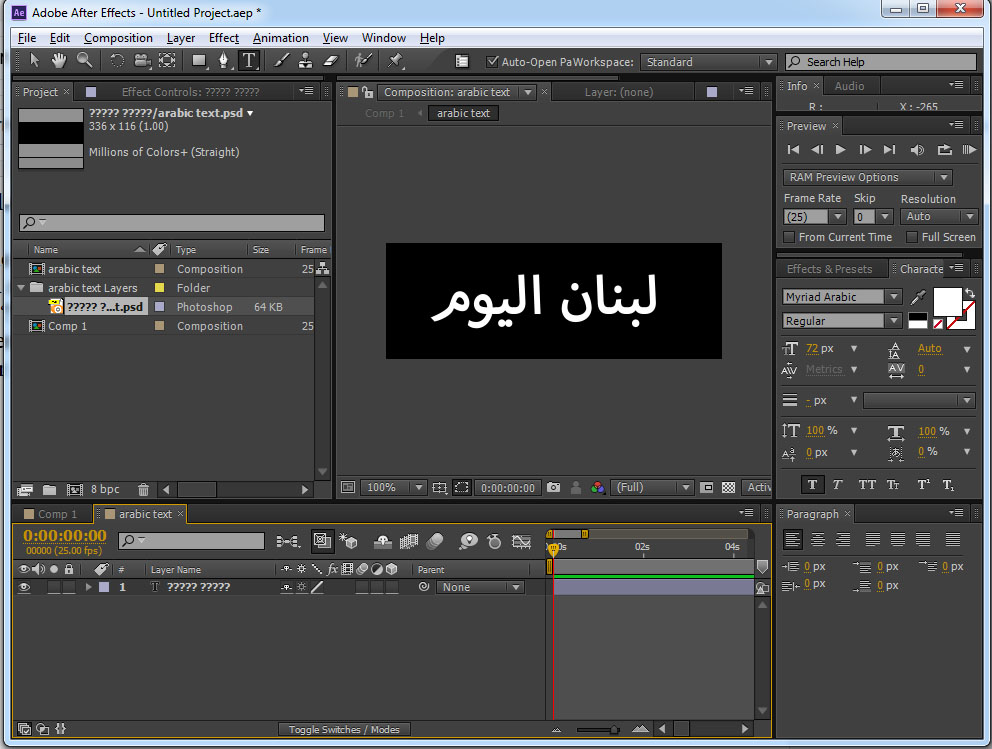Open the Composition menu
This screenshot has width=992, height=749.
[x=118, y=38]
